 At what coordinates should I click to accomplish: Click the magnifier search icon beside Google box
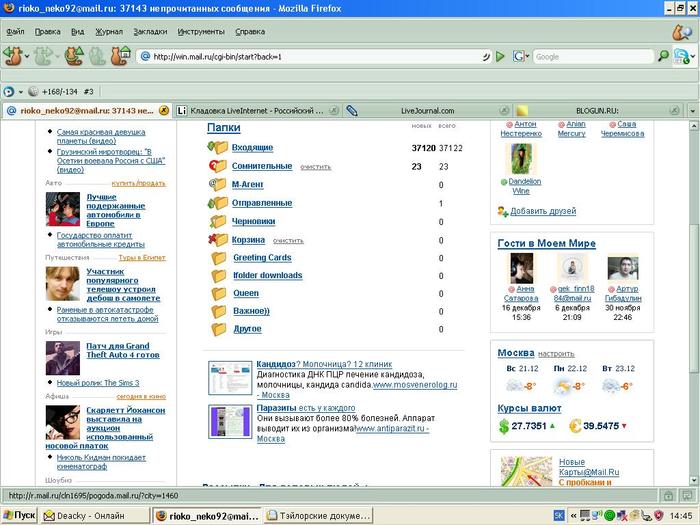tap(663, 56)
